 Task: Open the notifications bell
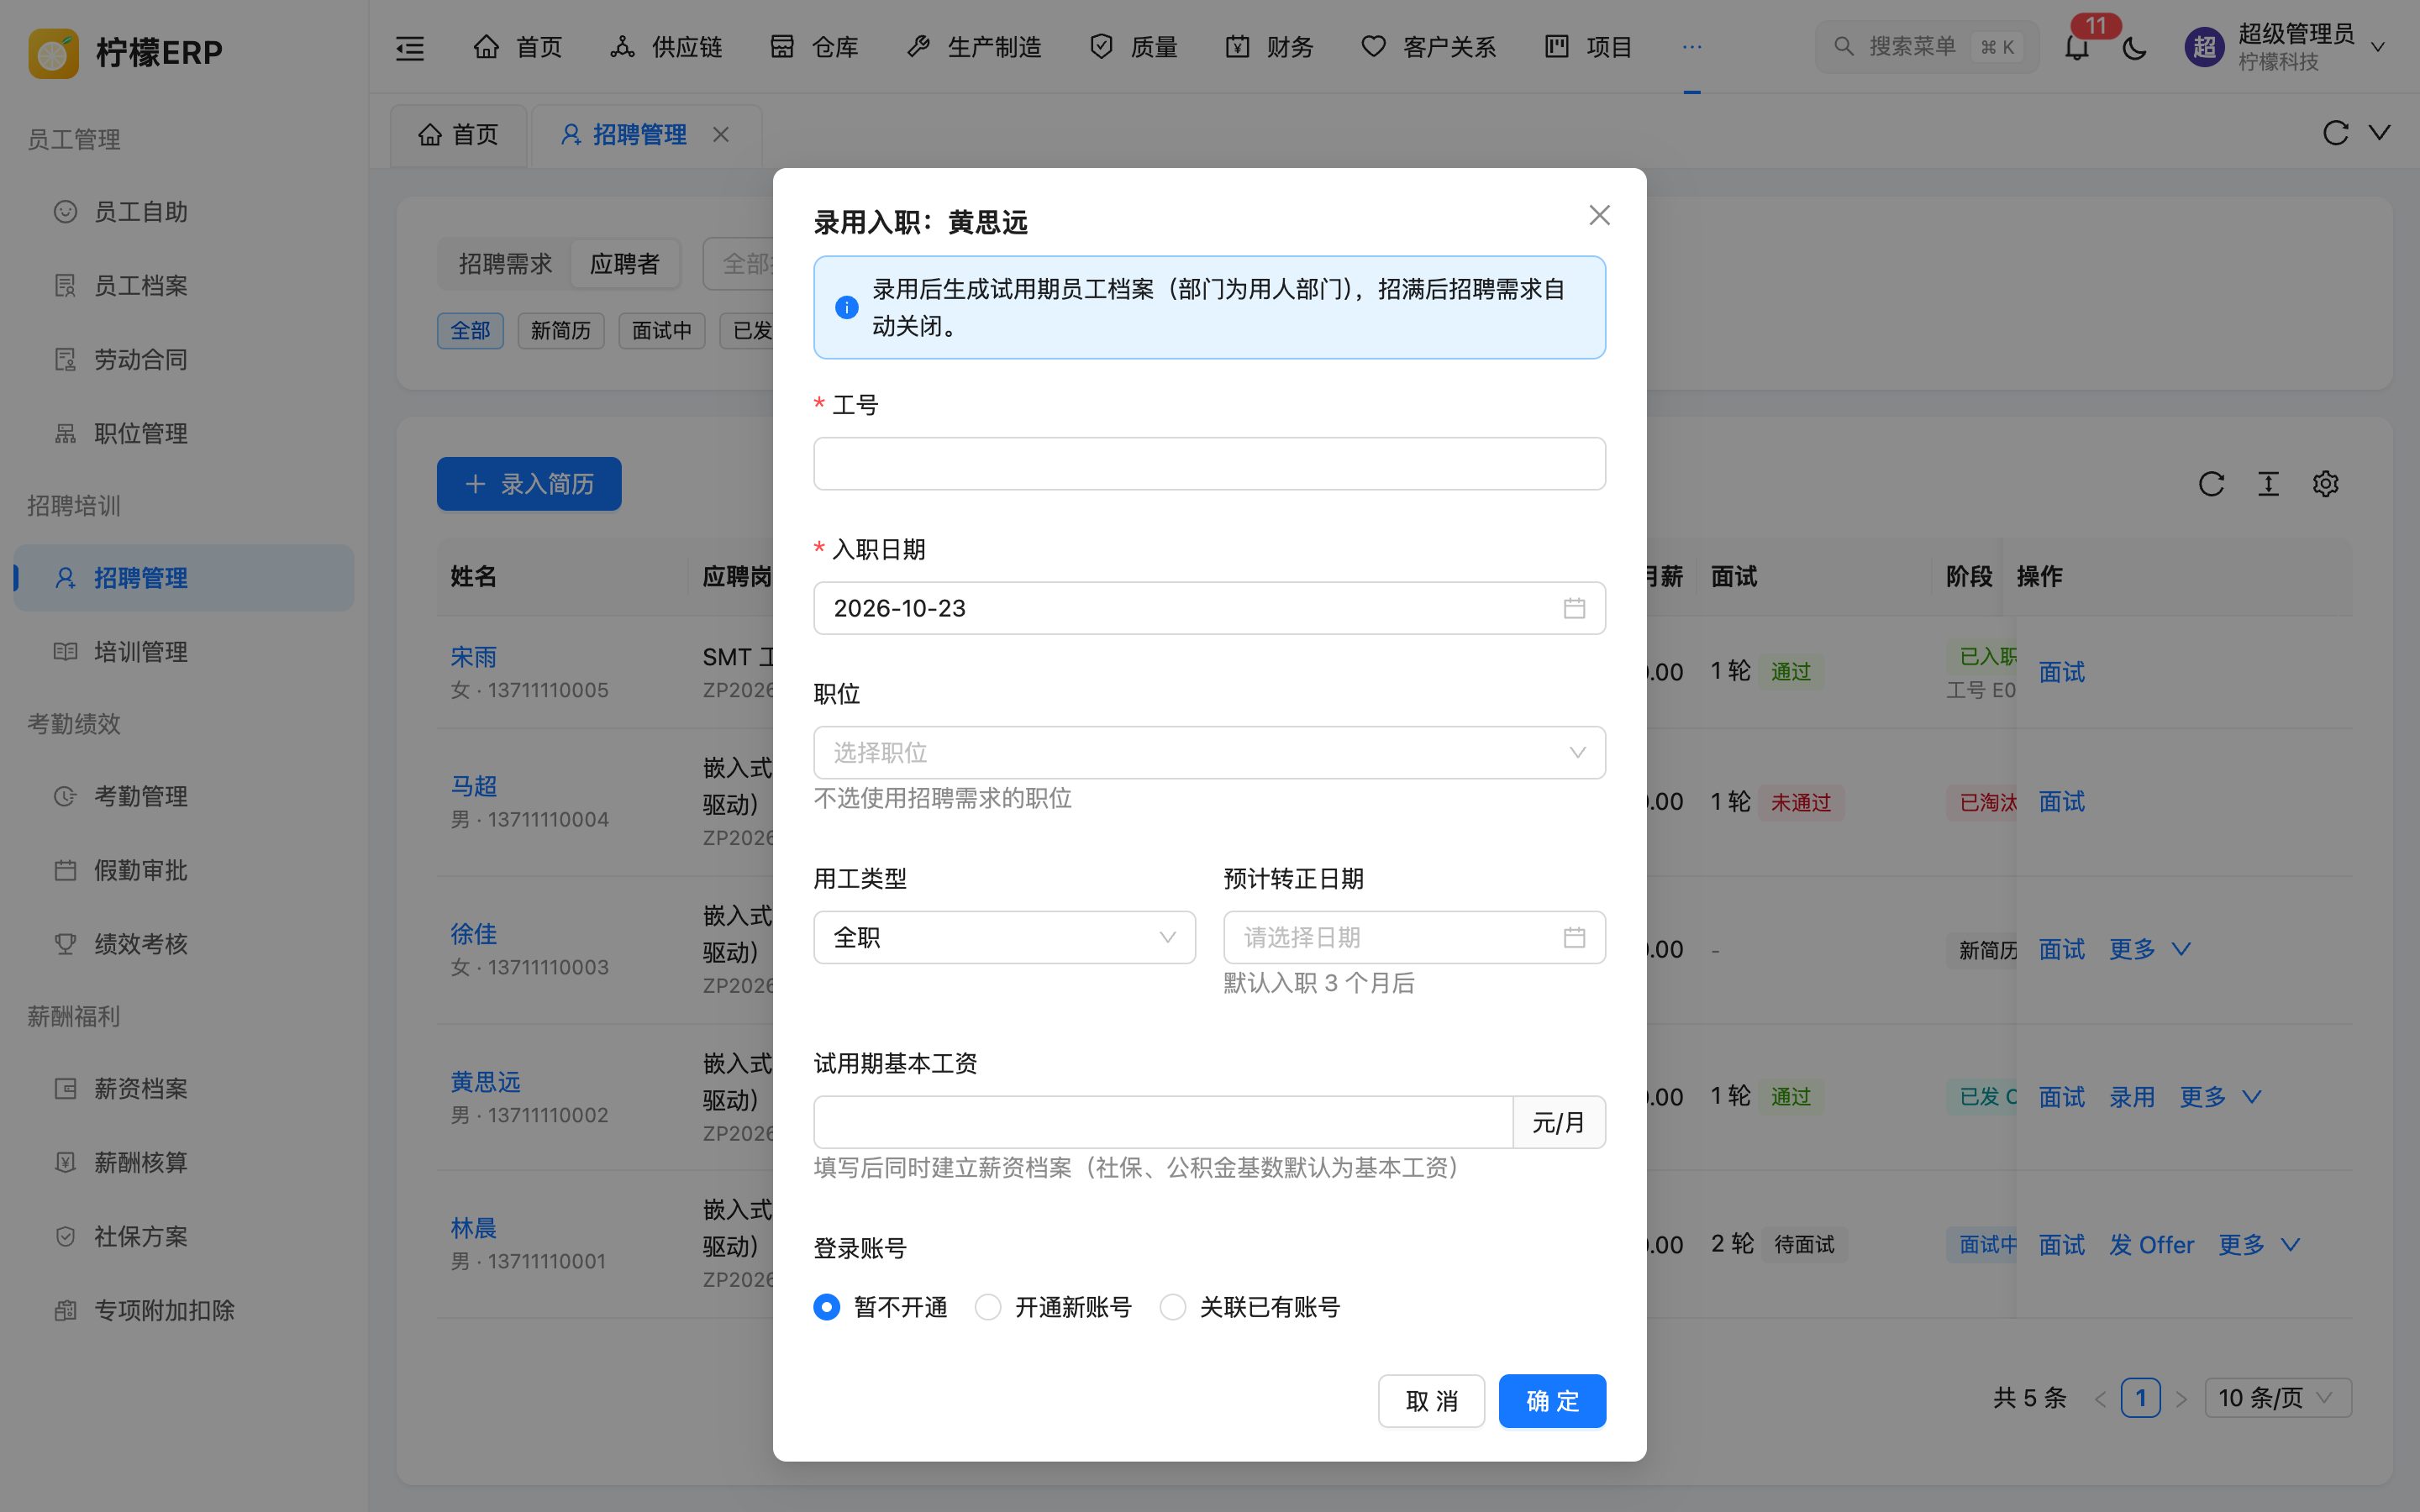[x=2077, y=47]
